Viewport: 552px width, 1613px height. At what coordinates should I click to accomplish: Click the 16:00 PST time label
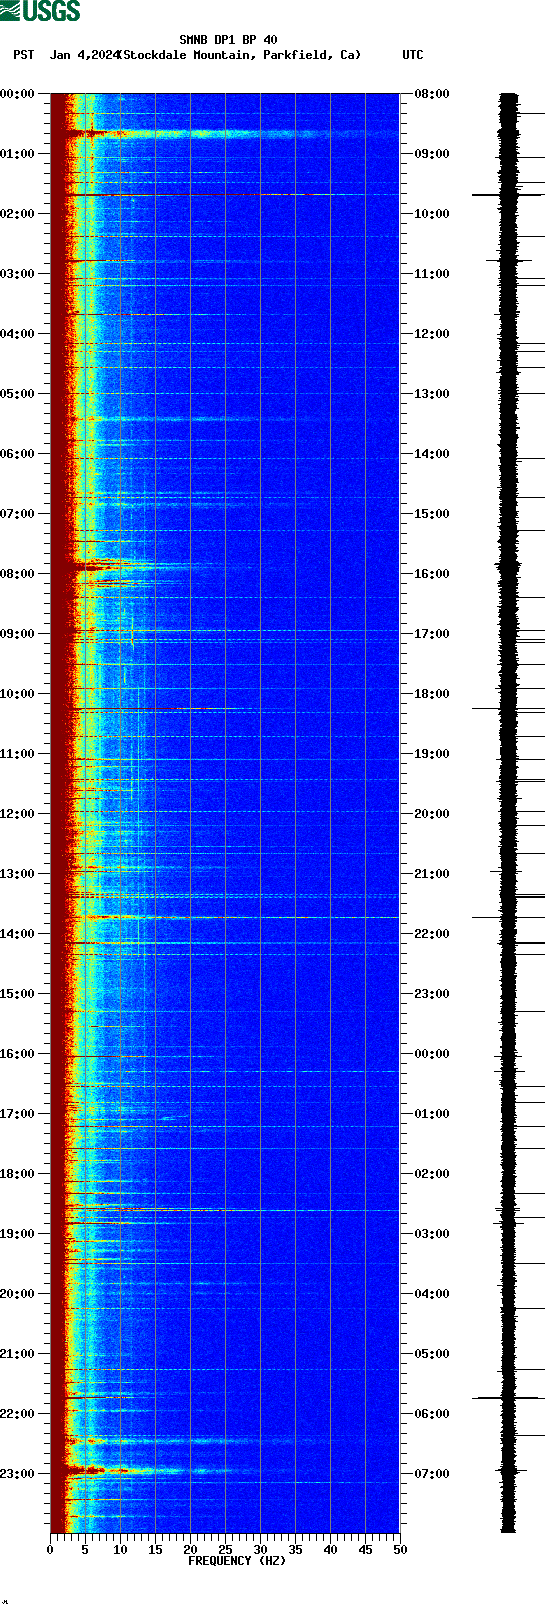tap(17, 1054)
